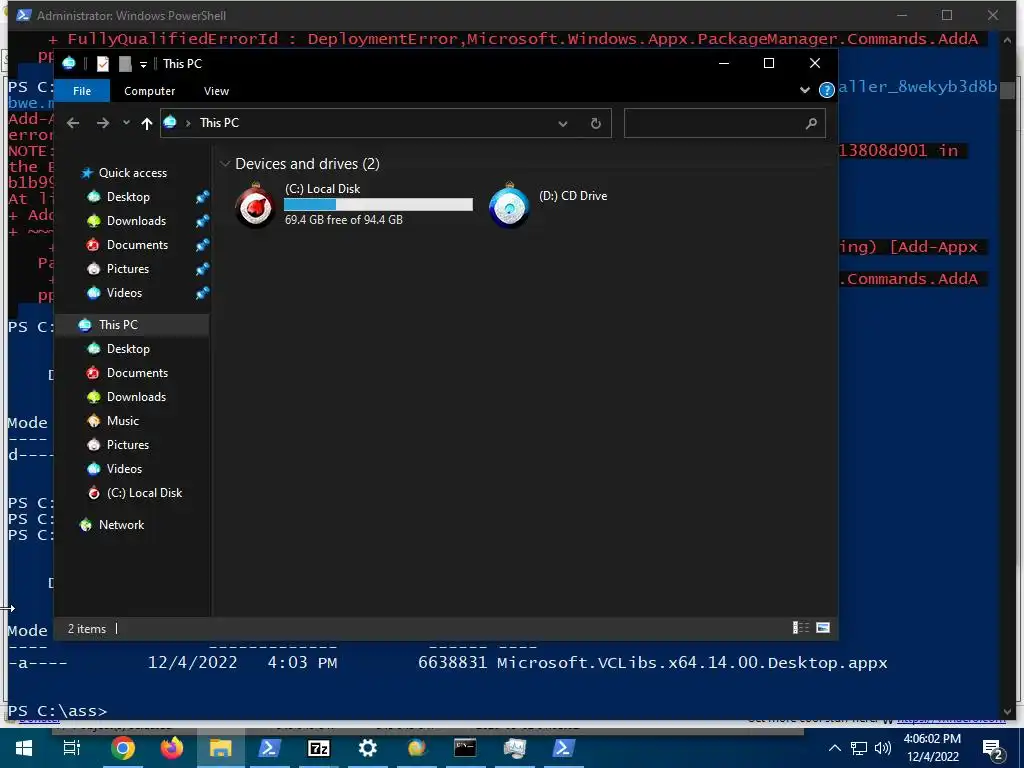This screenshot has width=1024, height=768.
Task: Switch to Details view layout icon
Action: (801, 628)
